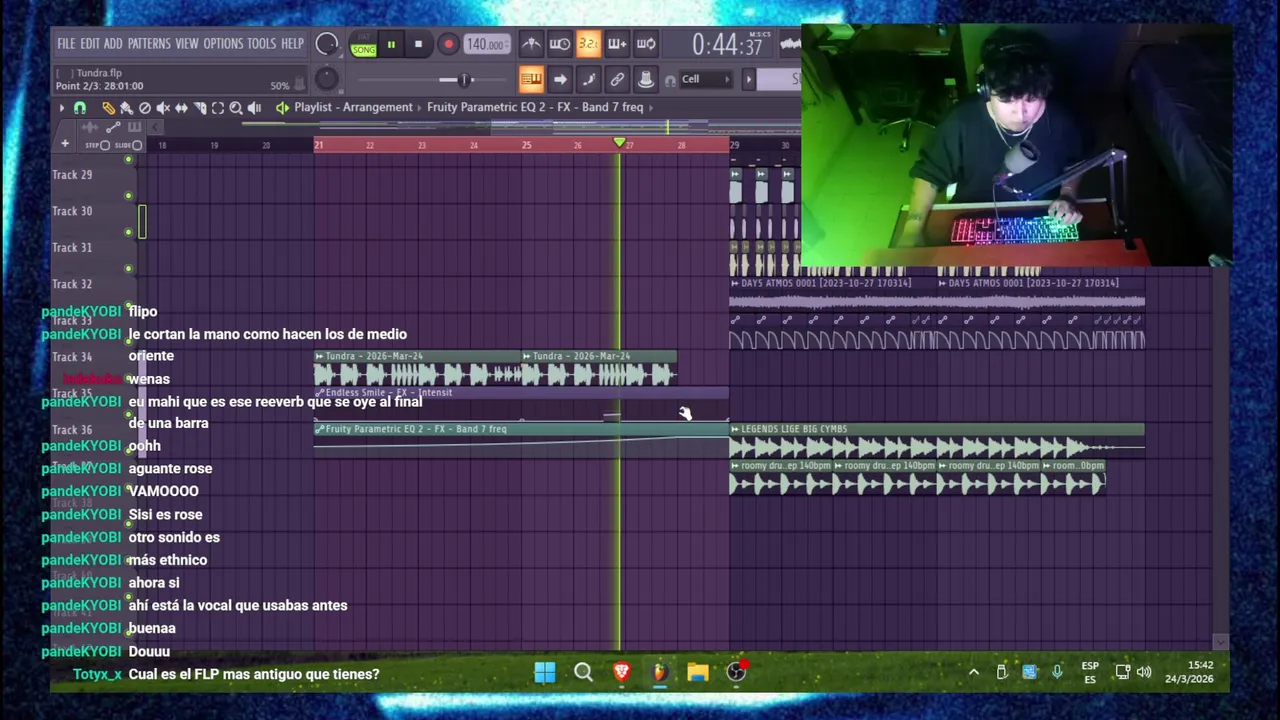Toggle wait for input before recording
Image resolution: width=1280 pixels, height=720 pixels.
(x=560, y=44)
